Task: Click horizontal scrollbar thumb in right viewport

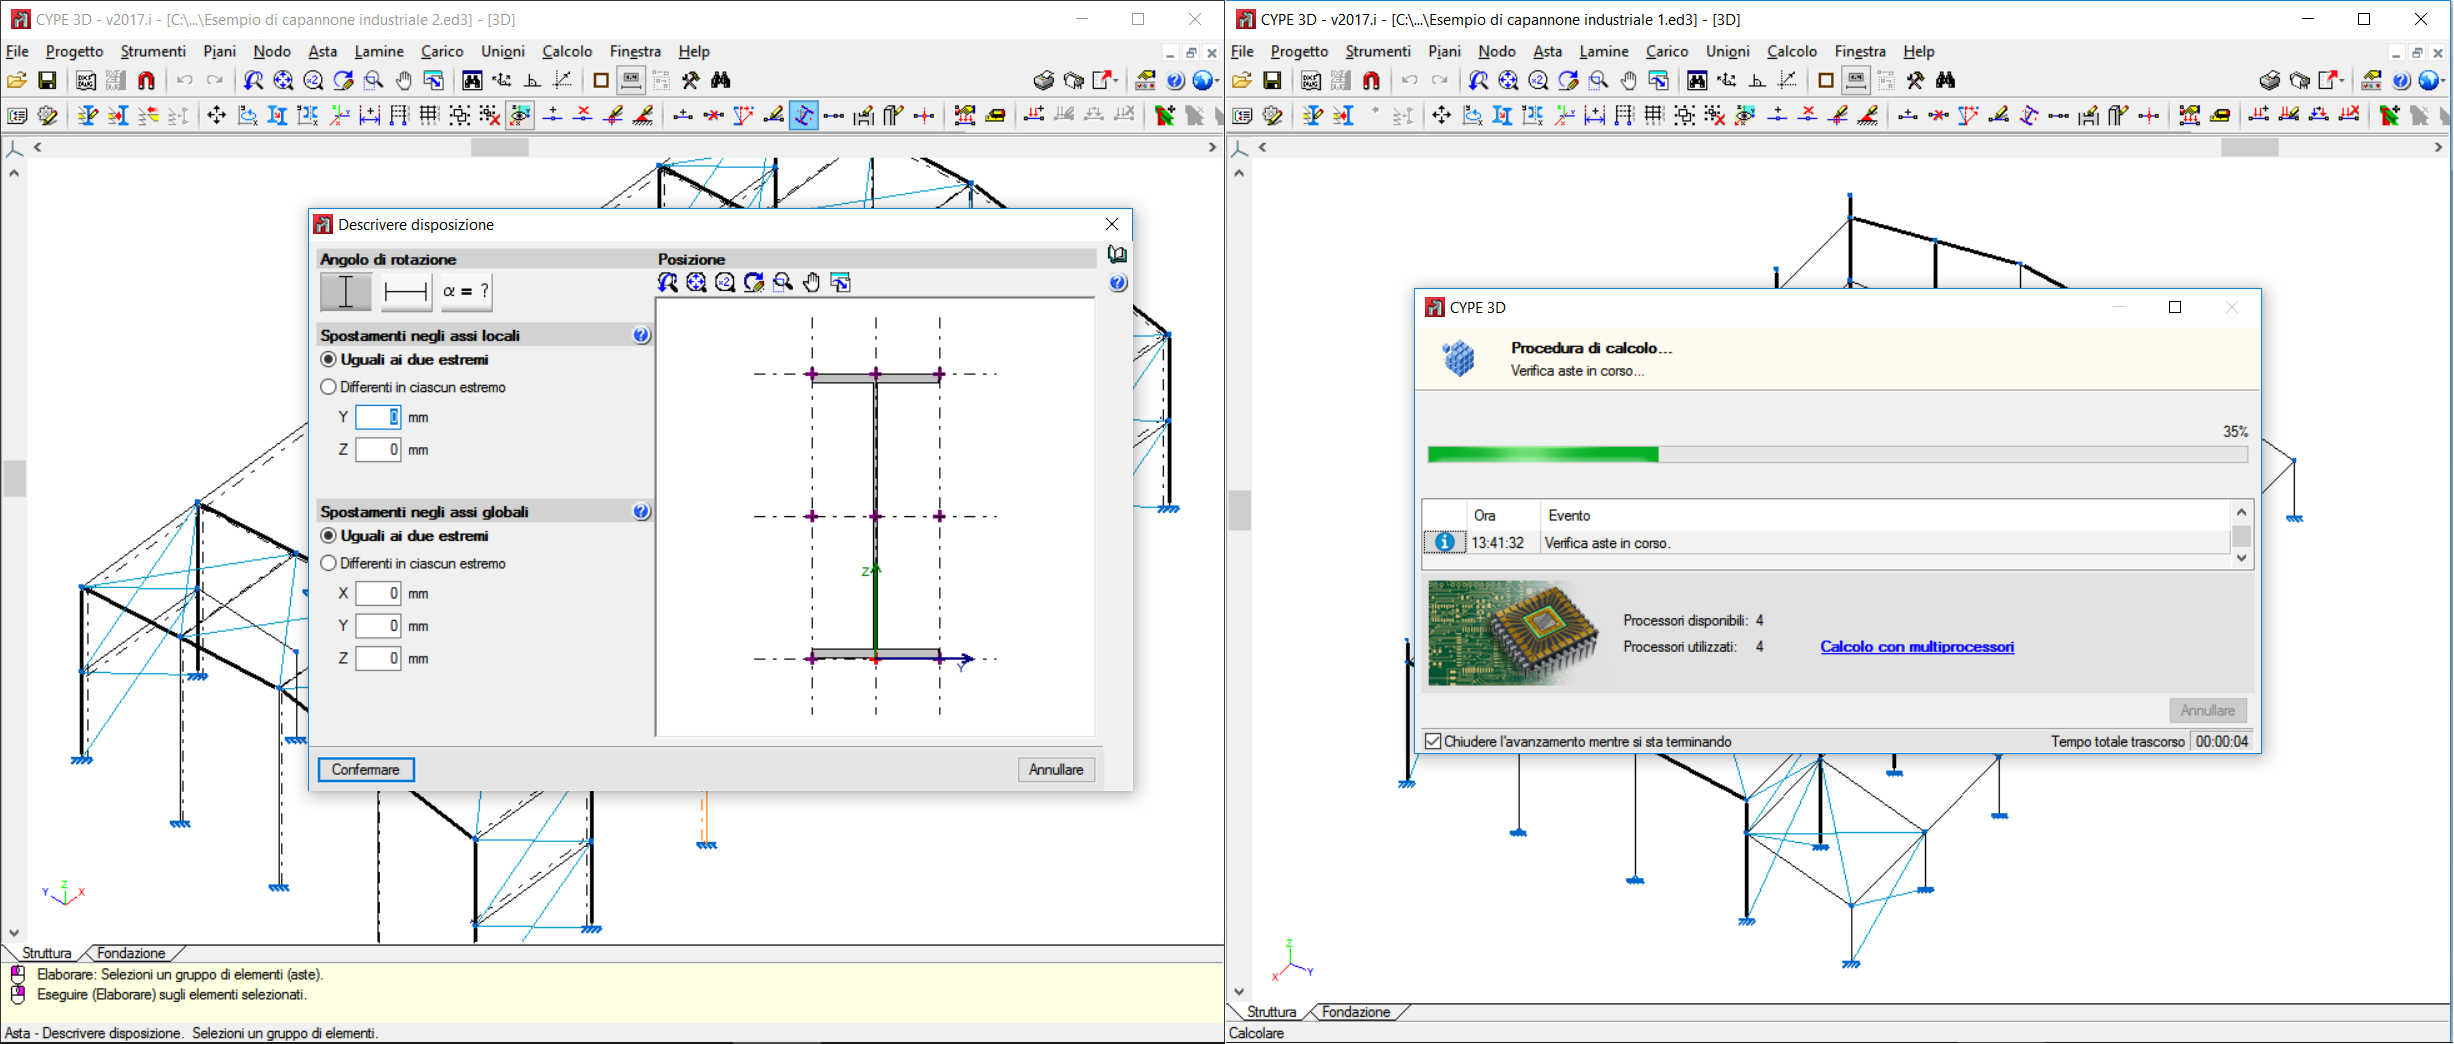Action: tap(2250, 147)
